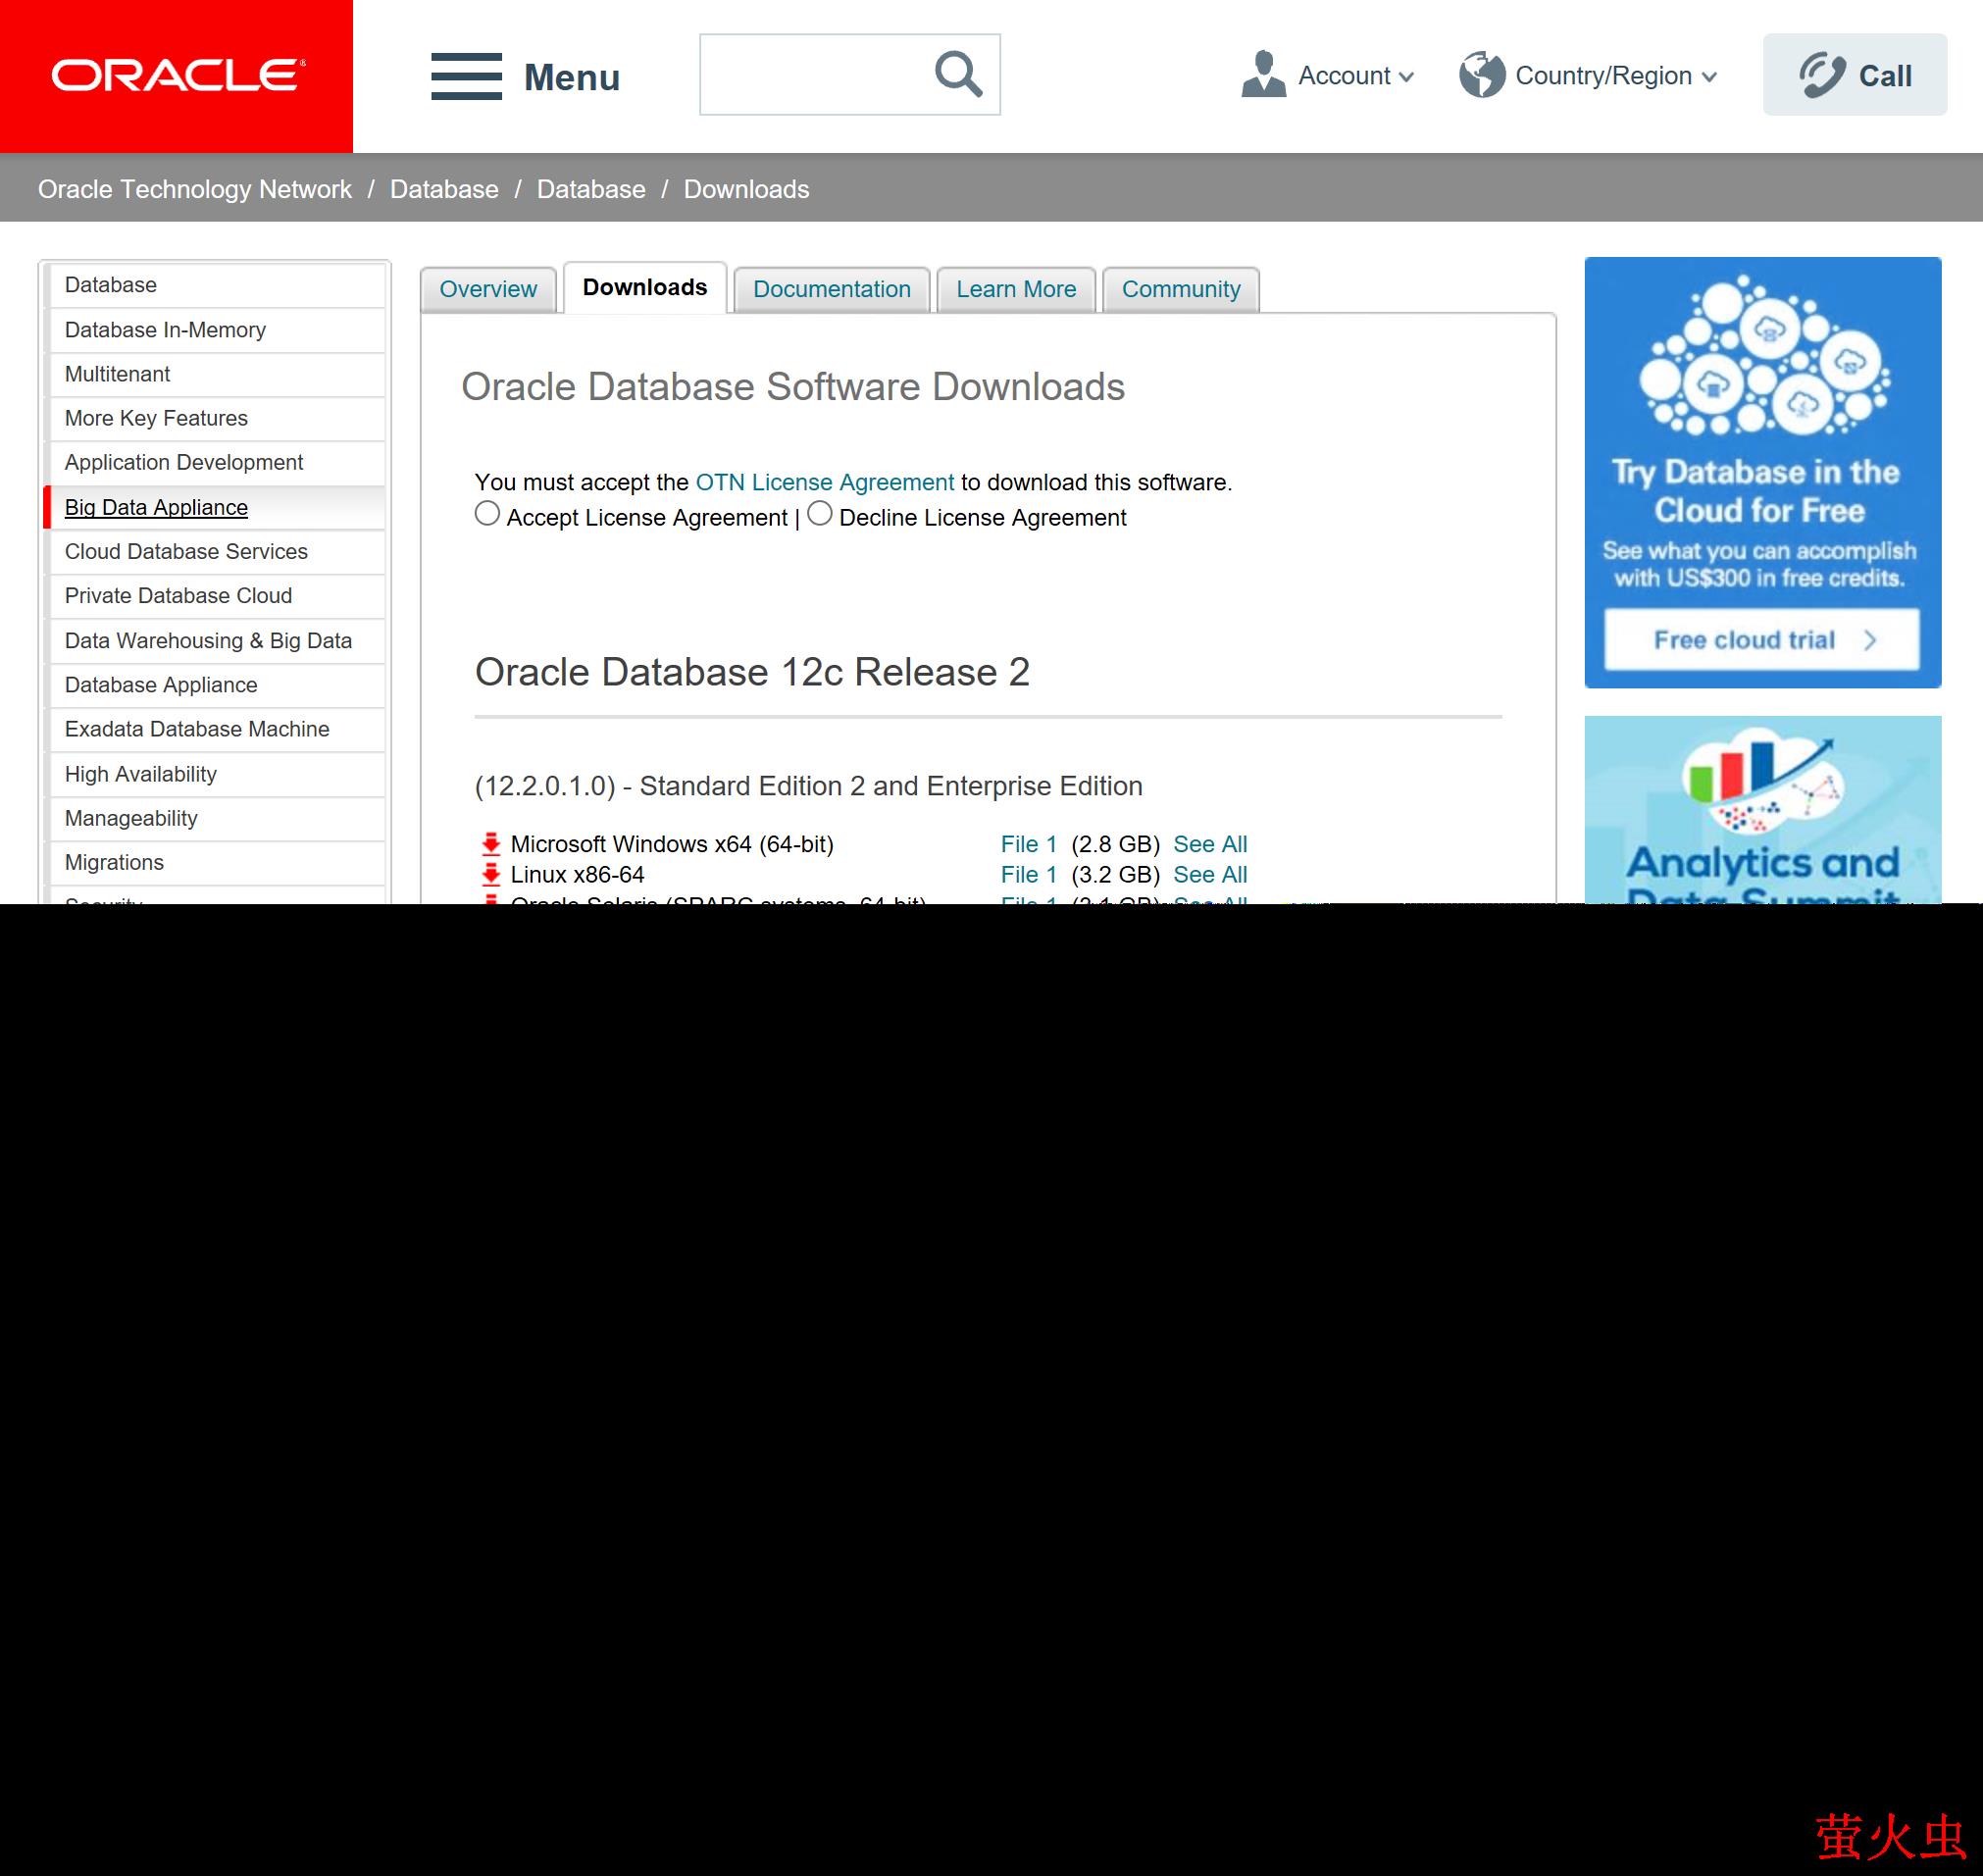The height and width of the screenshot is (1876, 1983).
Task: Click download arrow icon for Microsoft Windows x64
Action: [x=490, y=844]
